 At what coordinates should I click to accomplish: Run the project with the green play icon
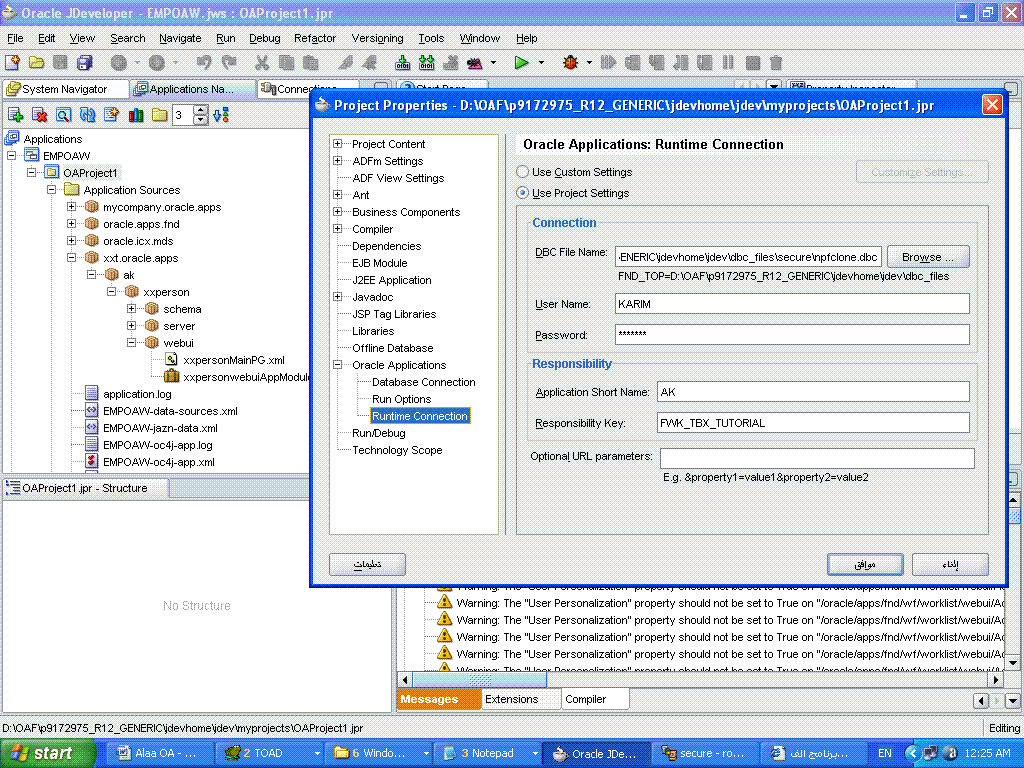tap(521, 63)
